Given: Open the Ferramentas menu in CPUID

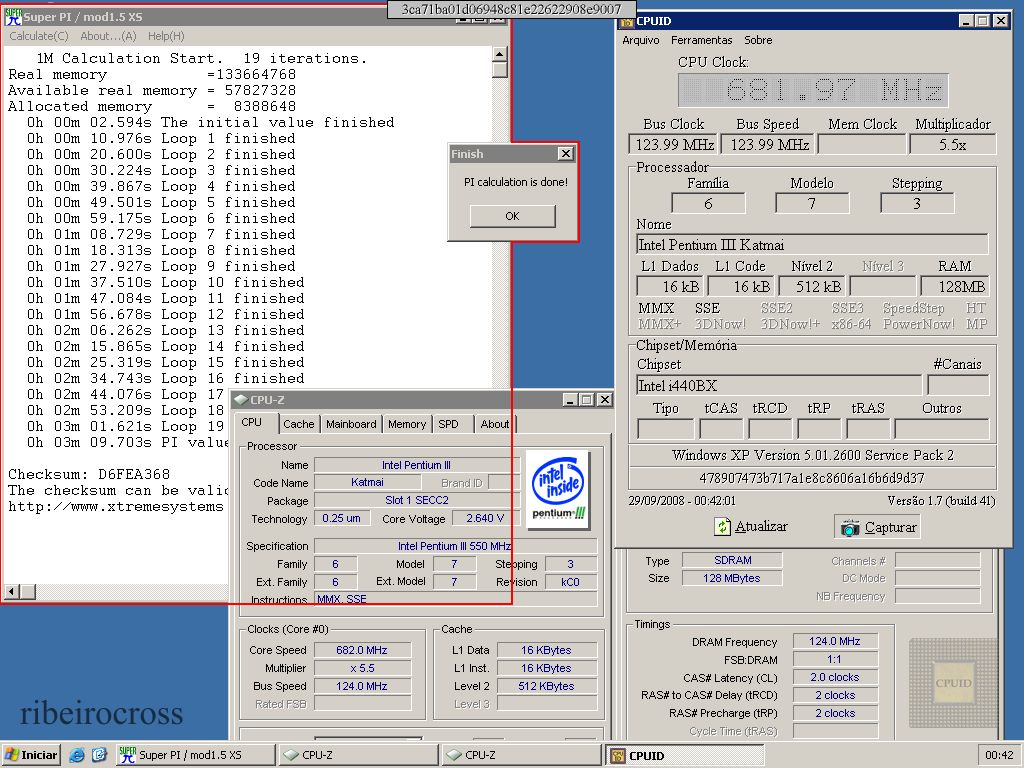Looking at the screenshot, I should tap(701, 40).
